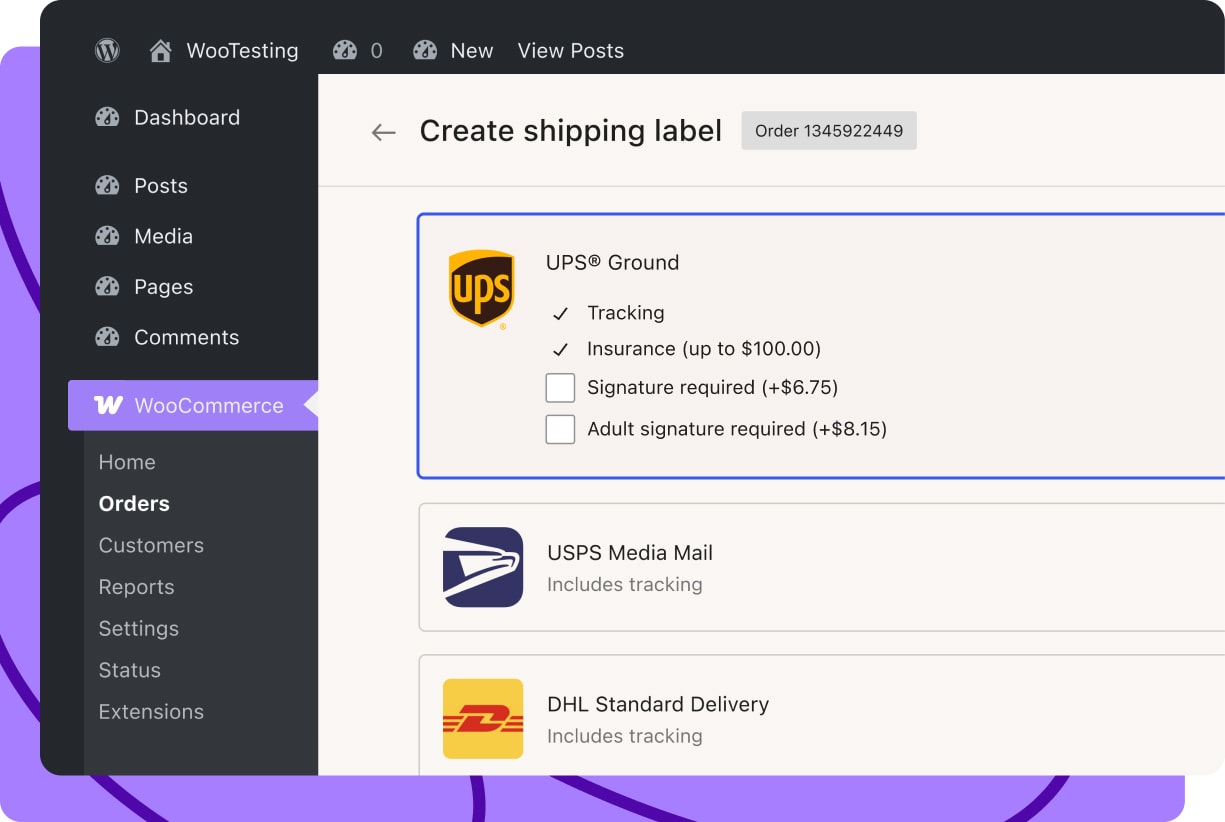This screenshot has height=822, width=1225.
Task: Click the USPS eagle logo
Action: tap(483, 567)
